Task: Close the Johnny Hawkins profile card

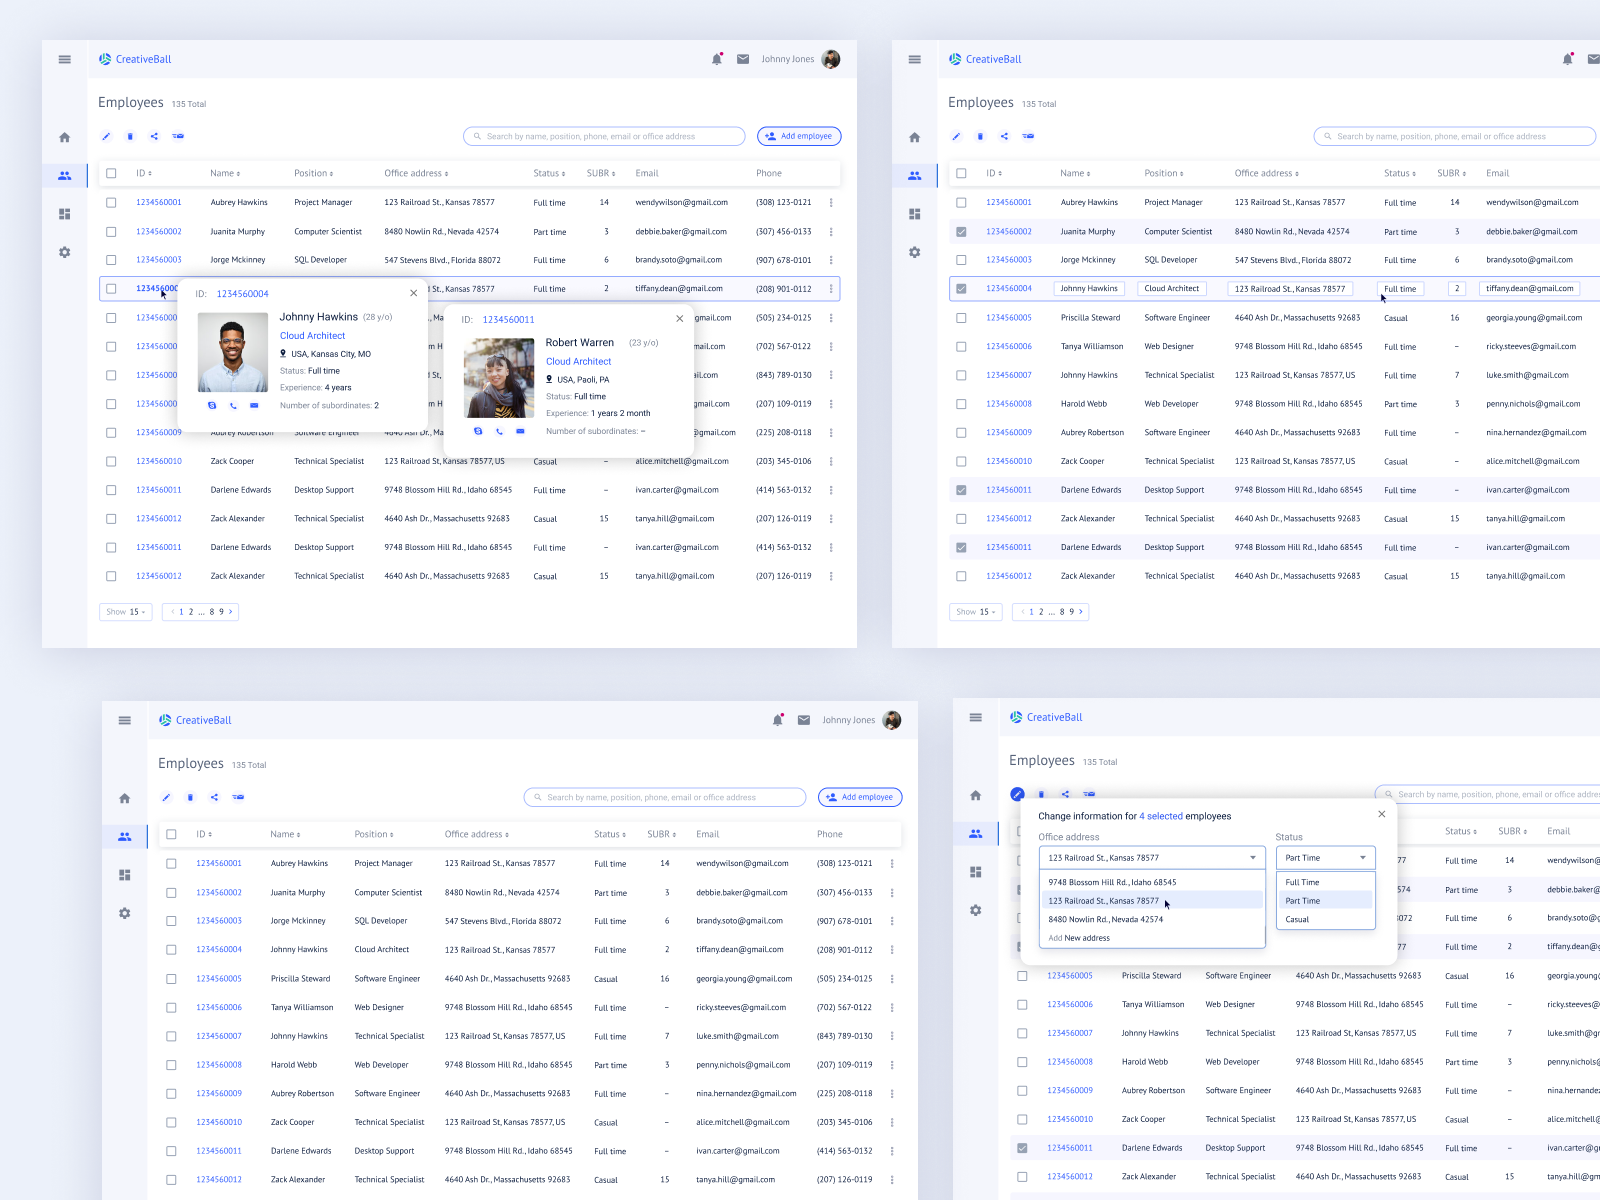Action: click(413, 293)
